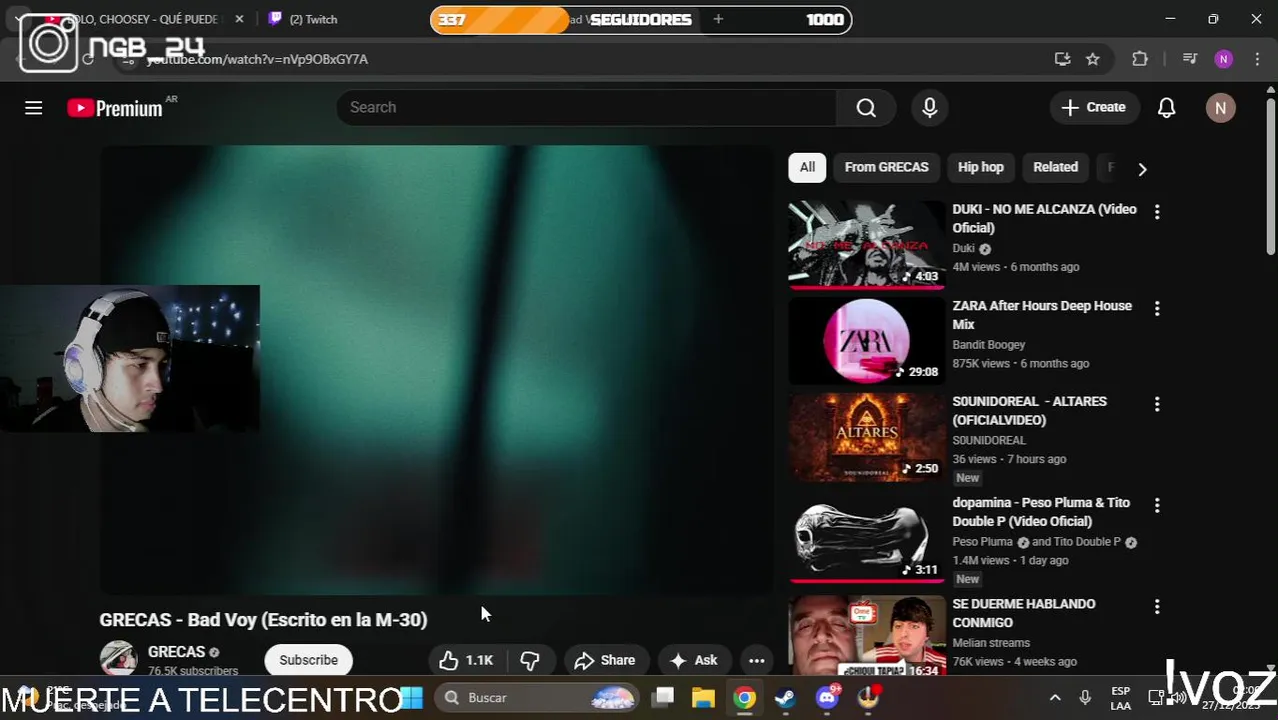Dislike the GRECAS video
Image resolution: width=1278 pixels, height=720 pixels.
530,660
